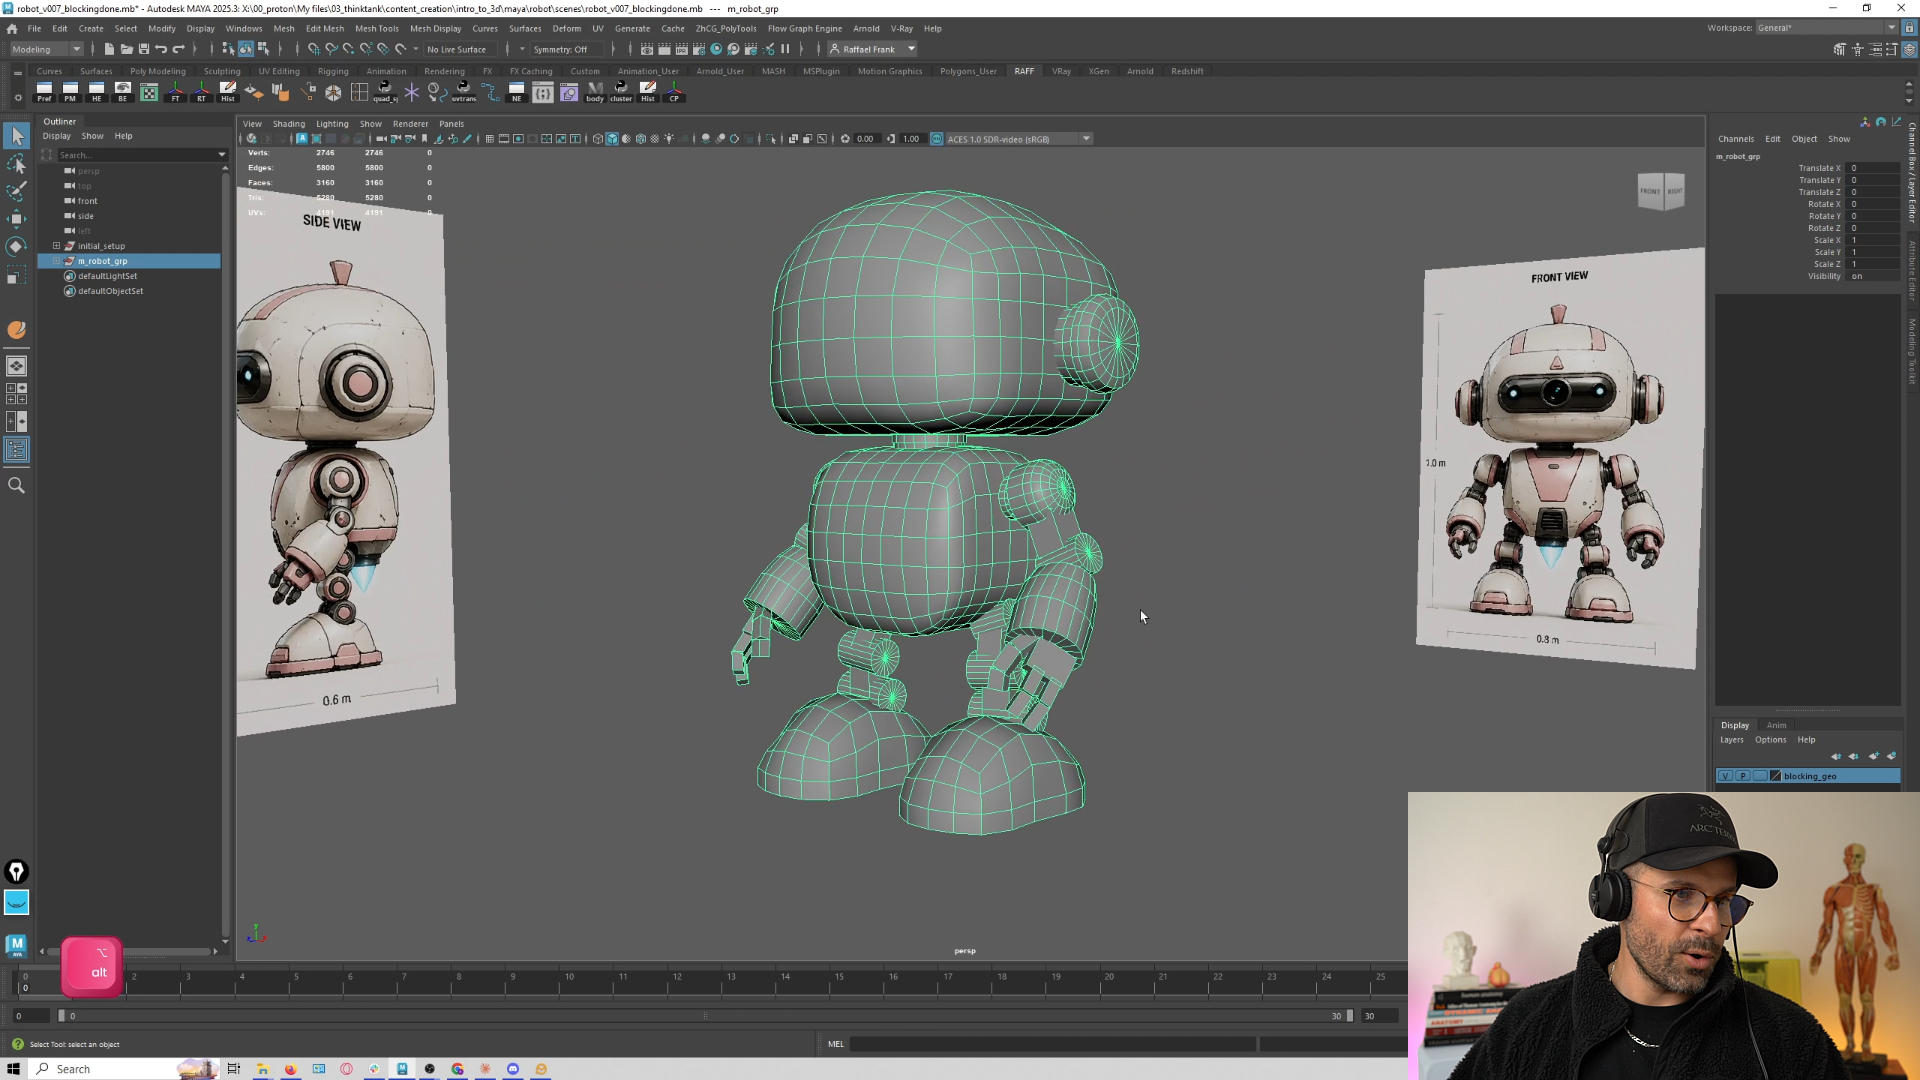
Task: Click the view cube in viewport
Action: tap(1661, 191)
